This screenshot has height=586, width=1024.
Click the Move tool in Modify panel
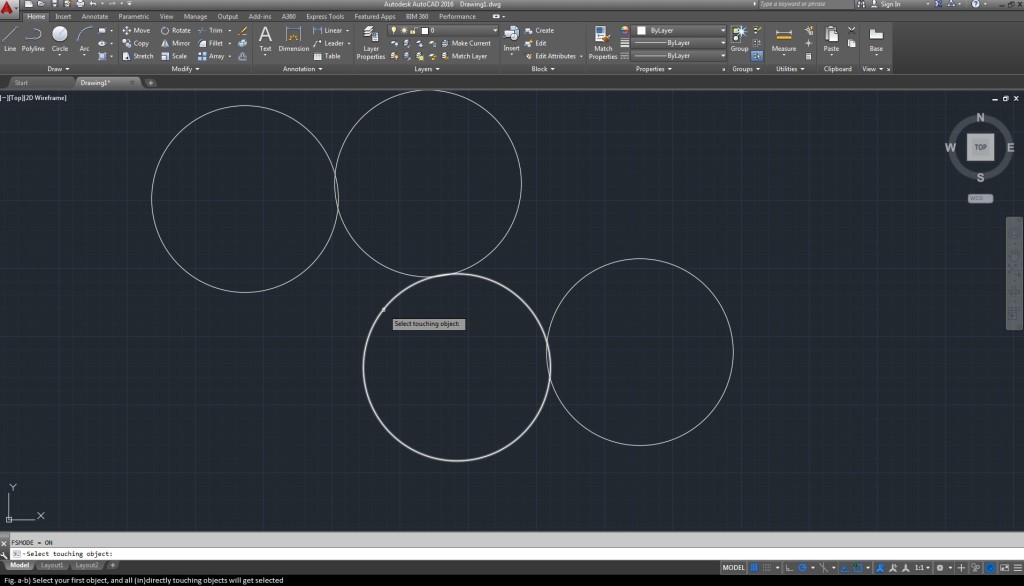[135, 31]
